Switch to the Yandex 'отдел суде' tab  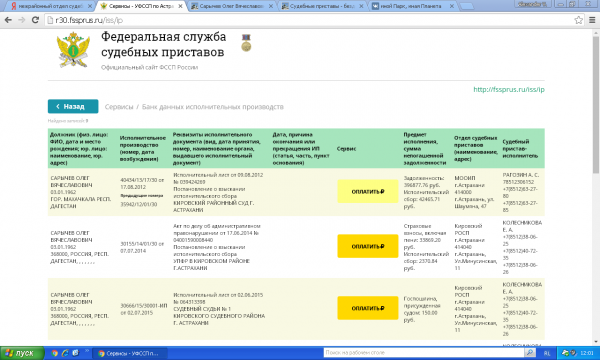52,6
